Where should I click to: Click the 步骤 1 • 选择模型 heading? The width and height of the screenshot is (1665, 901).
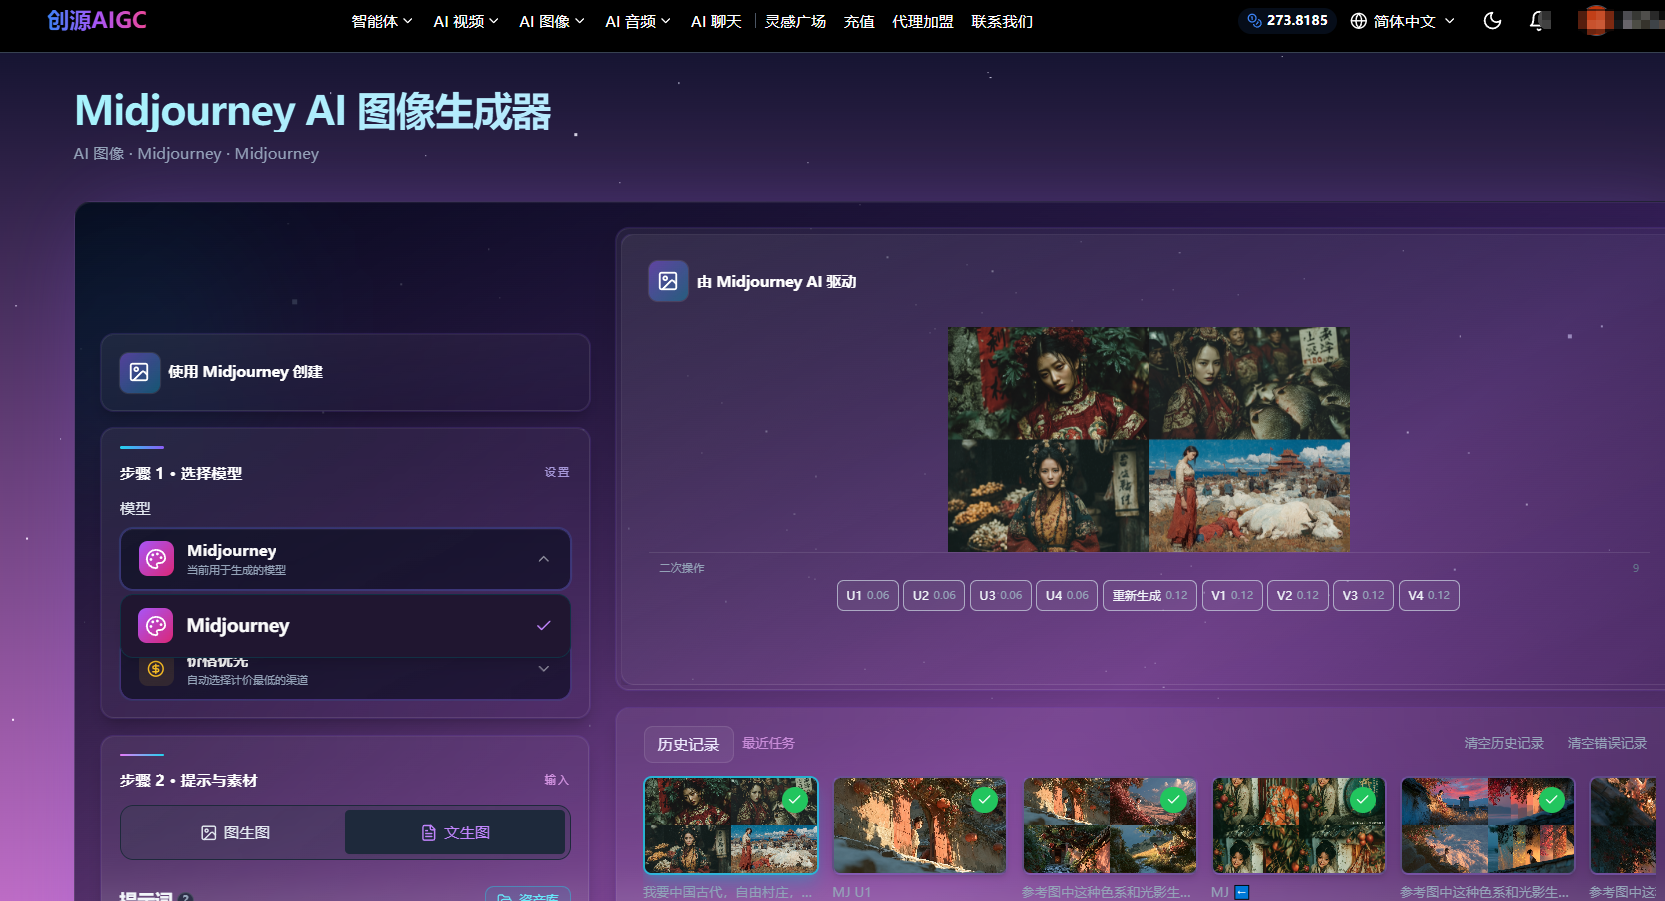(x=181, y=473)
